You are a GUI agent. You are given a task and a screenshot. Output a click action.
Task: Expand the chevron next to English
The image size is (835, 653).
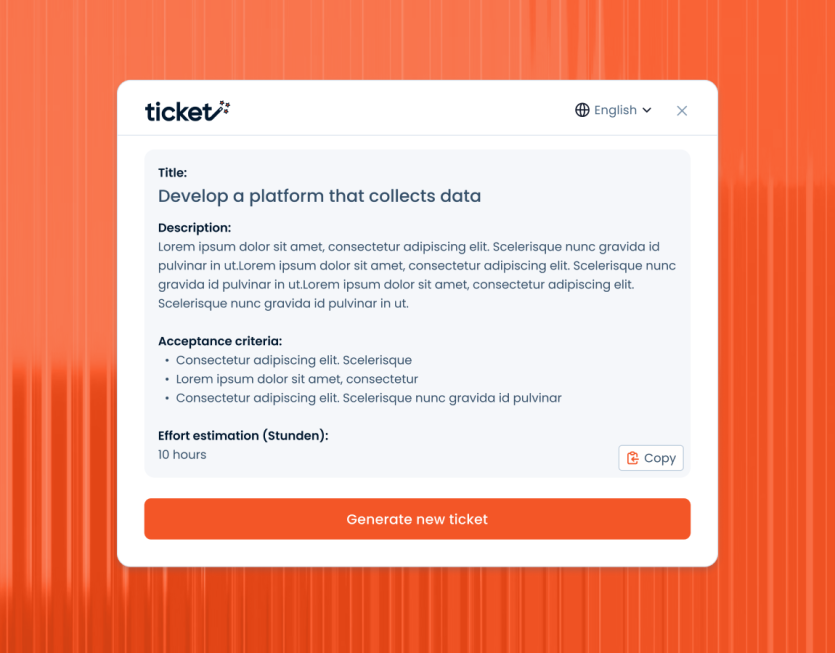coord(647,110)
